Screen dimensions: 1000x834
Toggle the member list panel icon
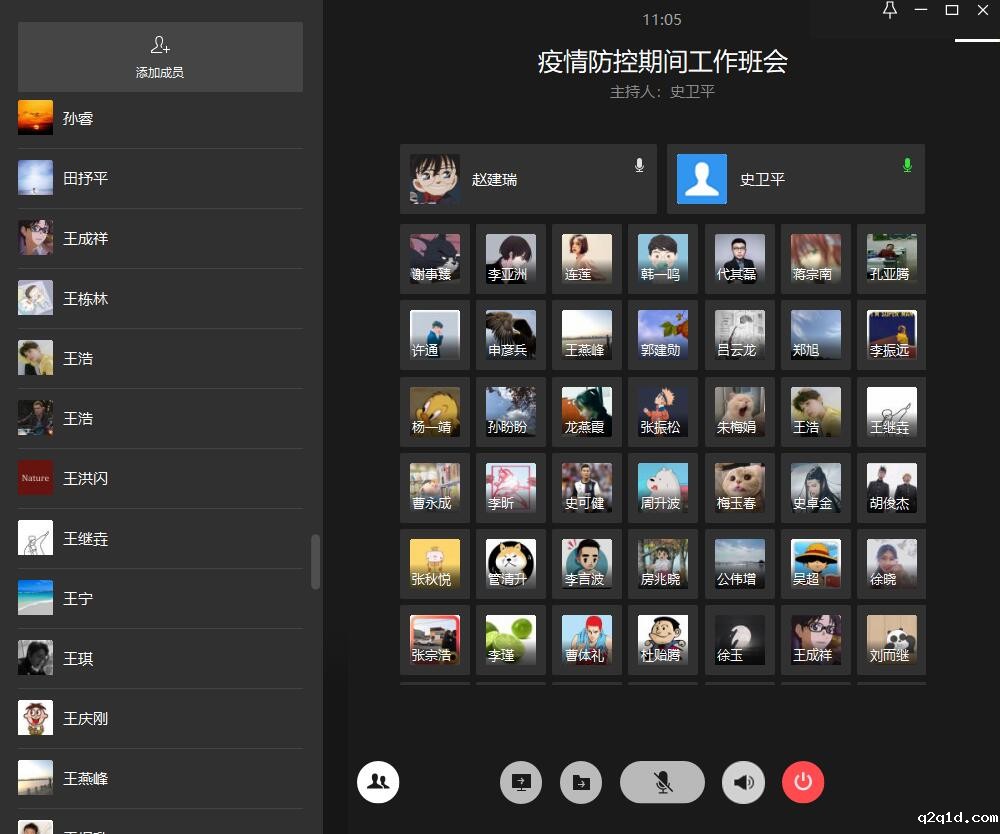point(378,782)
